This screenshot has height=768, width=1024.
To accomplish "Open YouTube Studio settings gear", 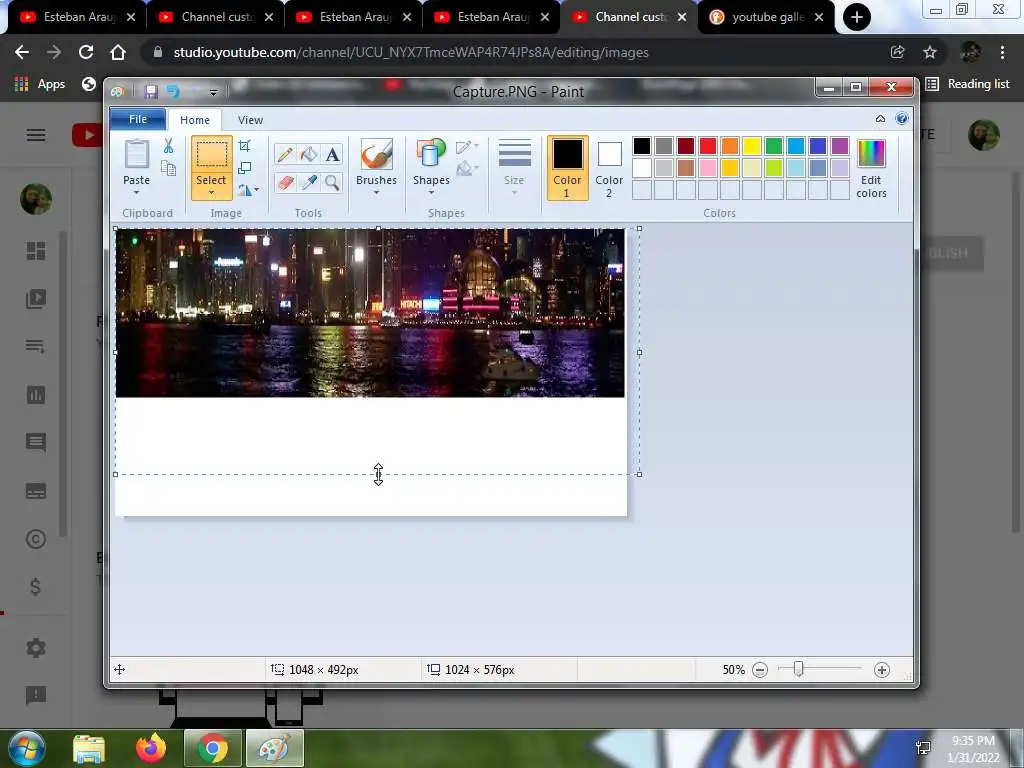I will pos(36,648).
